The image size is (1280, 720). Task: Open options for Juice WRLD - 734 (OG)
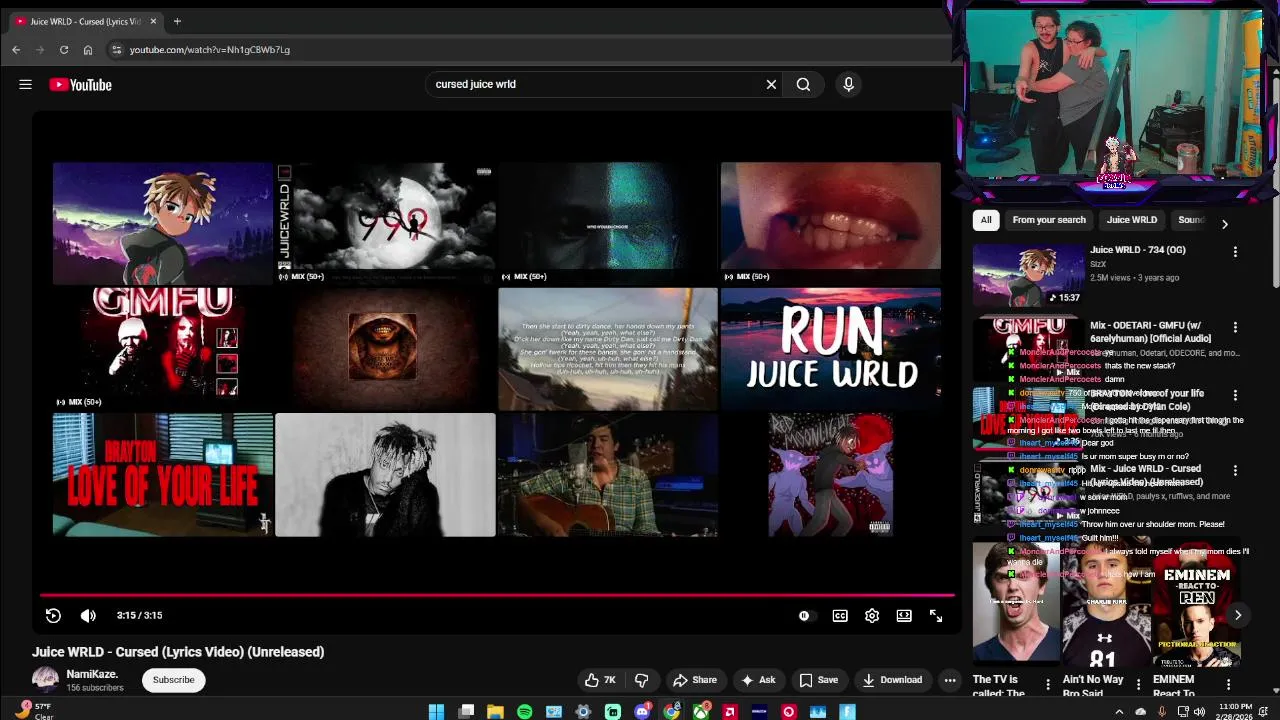(x=1235, y=252)
